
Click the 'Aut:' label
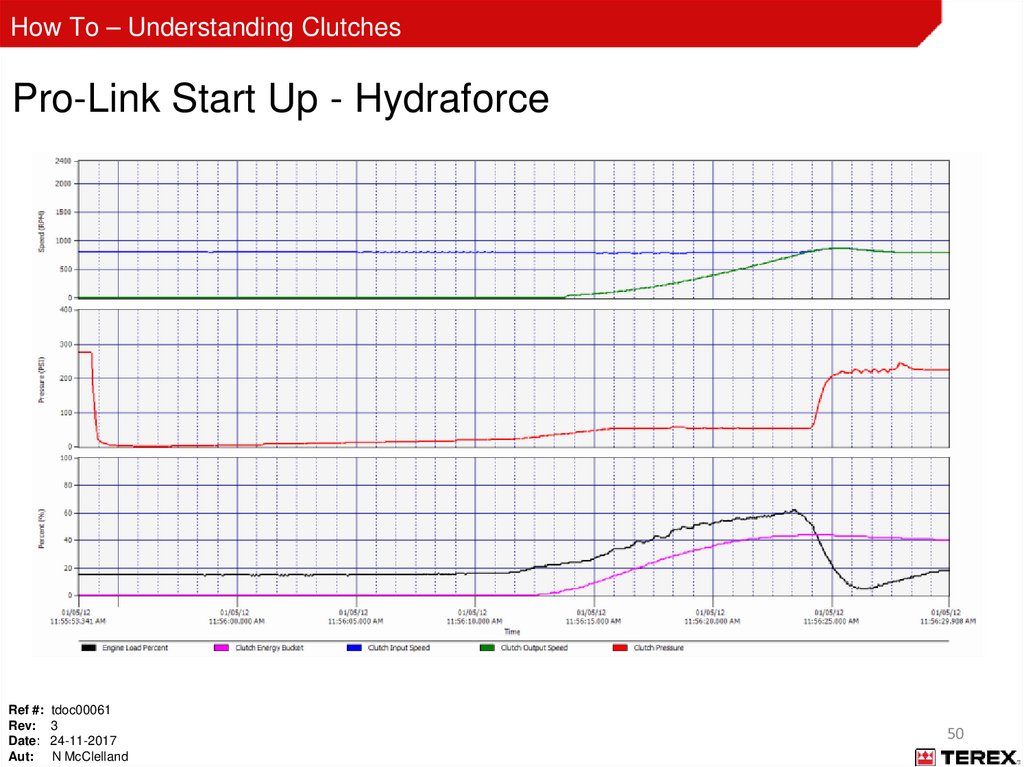coord(22,757)
